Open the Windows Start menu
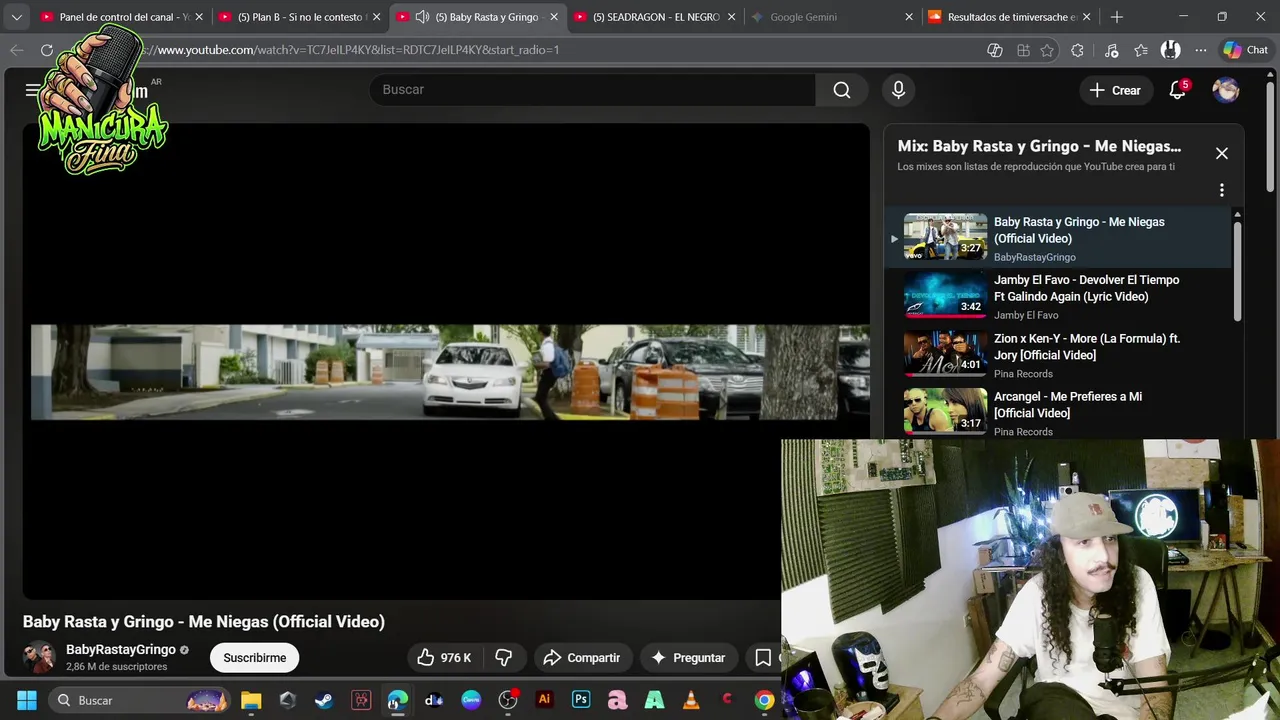The image size is (1280, 720). tap(27, 700)
